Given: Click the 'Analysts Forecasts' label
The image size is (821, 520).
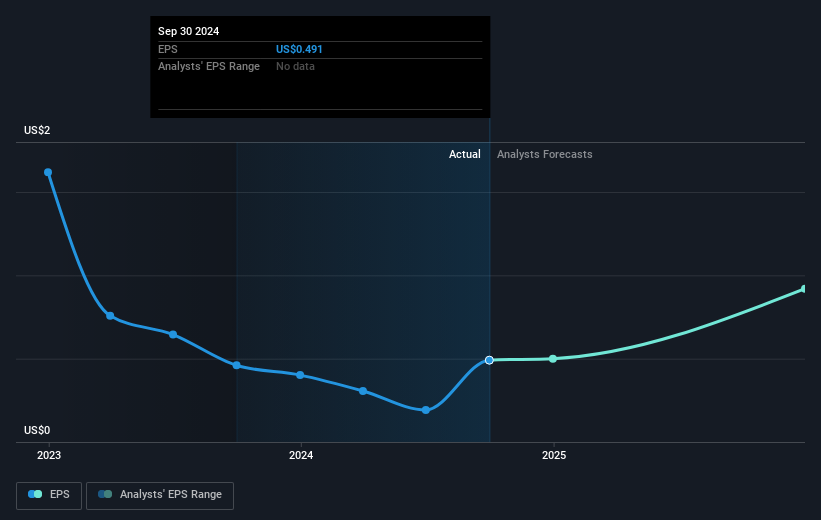Looking at the screenshot, I should (x=545, y=154).
